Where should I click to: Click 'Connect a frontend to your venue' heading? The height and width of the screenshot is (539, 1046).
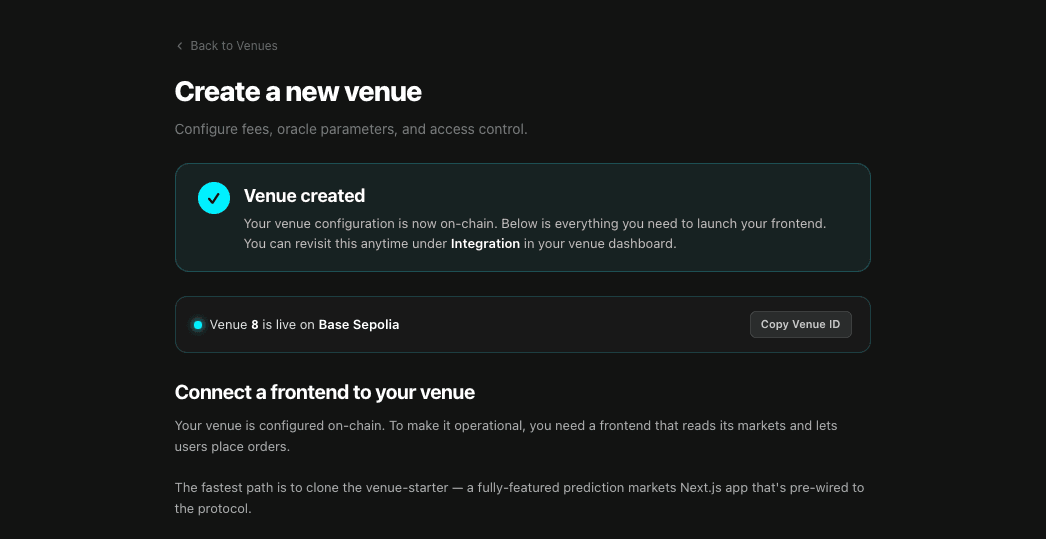325,392
